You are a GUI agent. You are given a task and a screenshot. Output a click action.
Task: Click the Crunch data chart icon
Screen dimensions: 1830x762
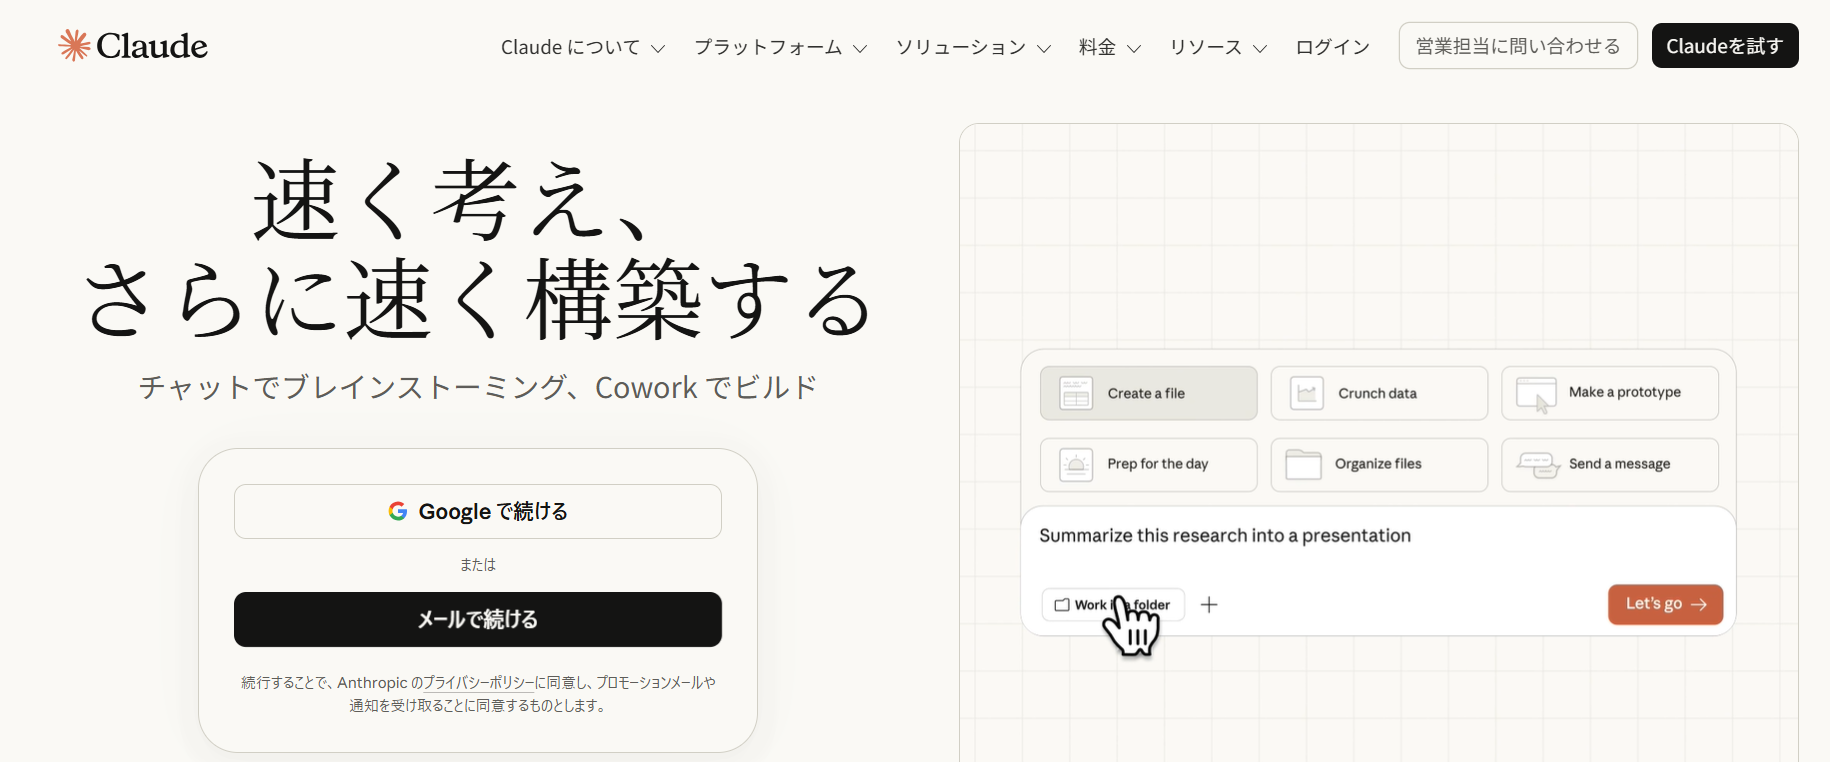coord(1306,393)
